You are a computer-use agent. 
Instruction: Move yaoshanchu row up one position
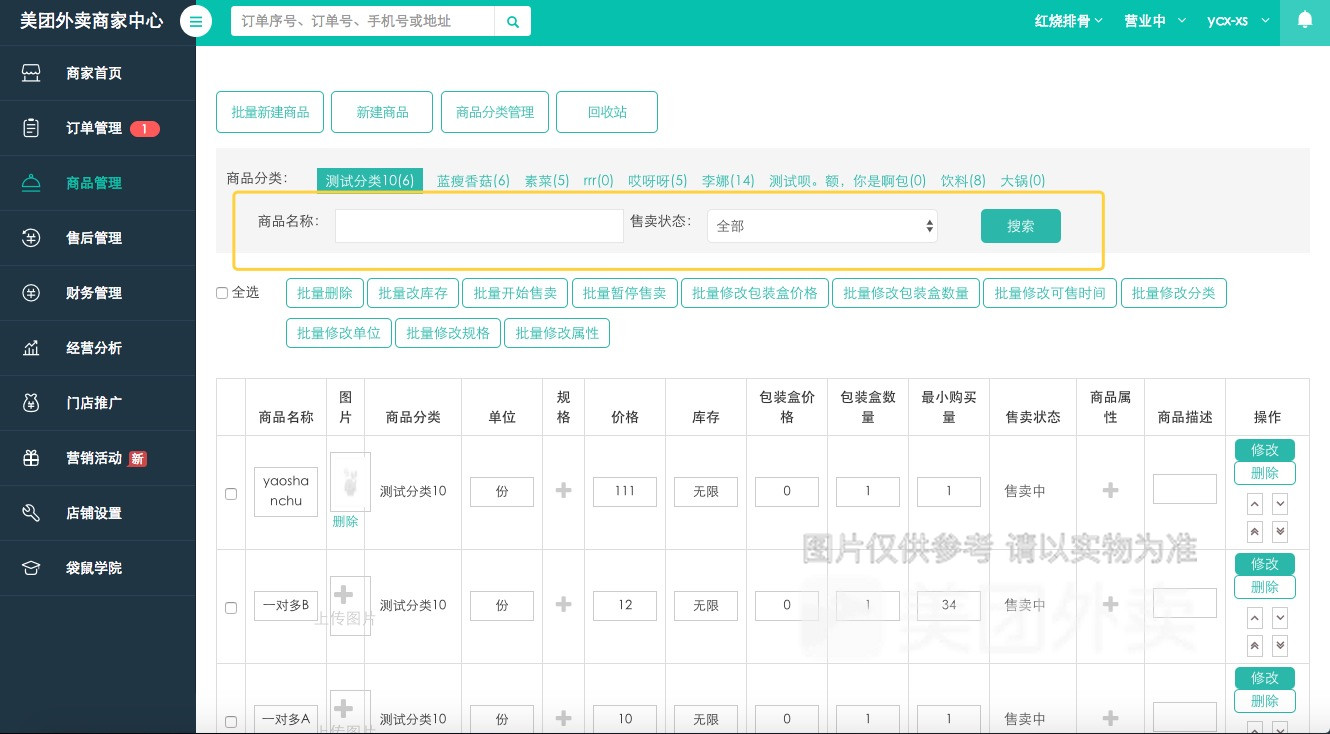pos(1255,504)
